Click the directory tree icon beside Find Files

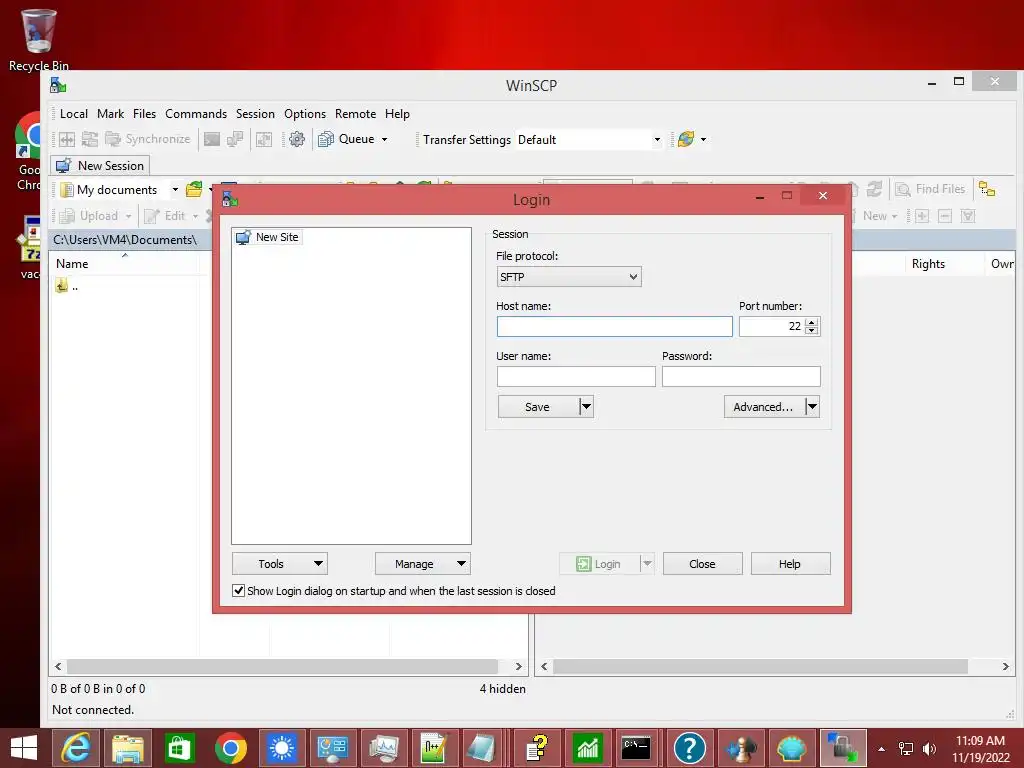click(987, 189)
